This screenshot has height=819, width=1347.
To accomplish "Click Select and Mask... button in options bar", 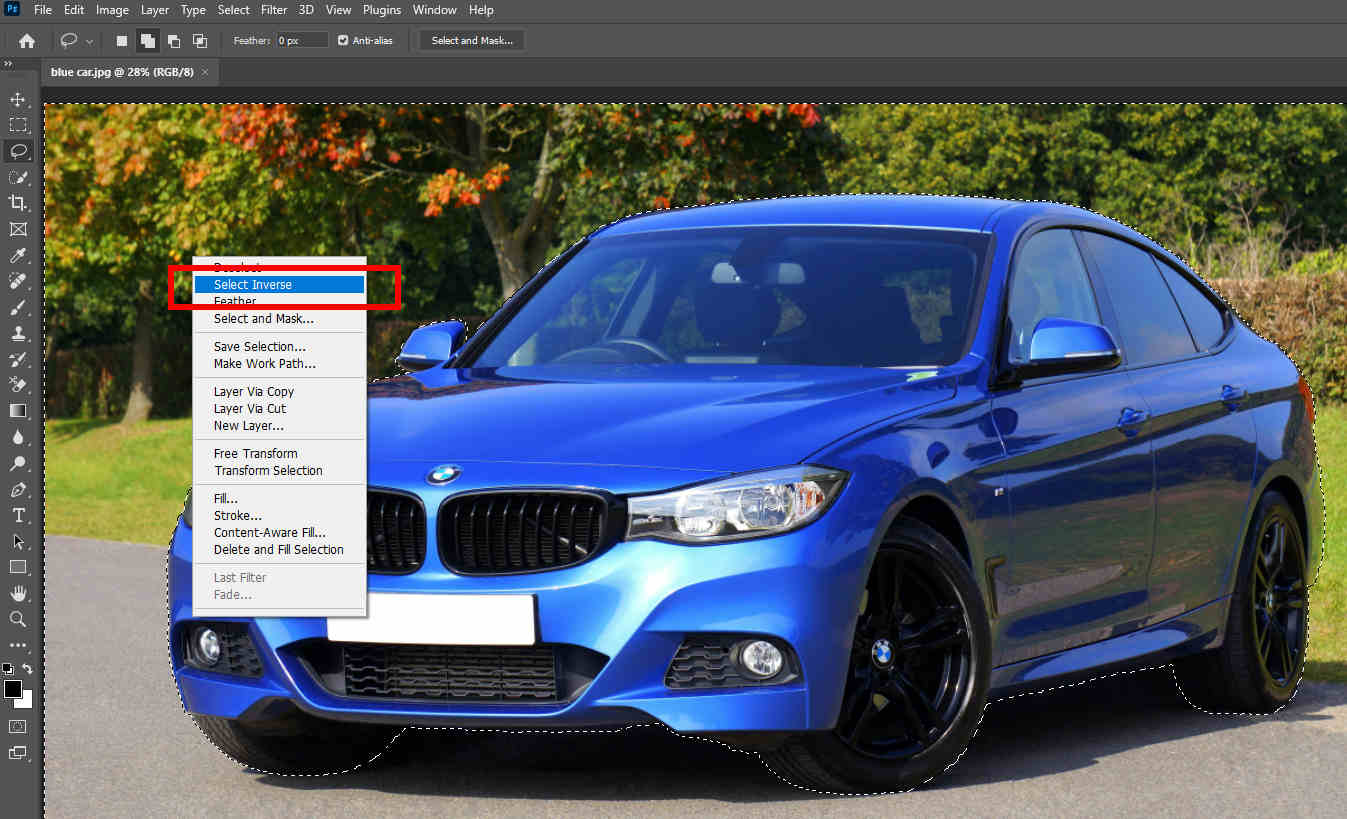I will coord(472,41).
